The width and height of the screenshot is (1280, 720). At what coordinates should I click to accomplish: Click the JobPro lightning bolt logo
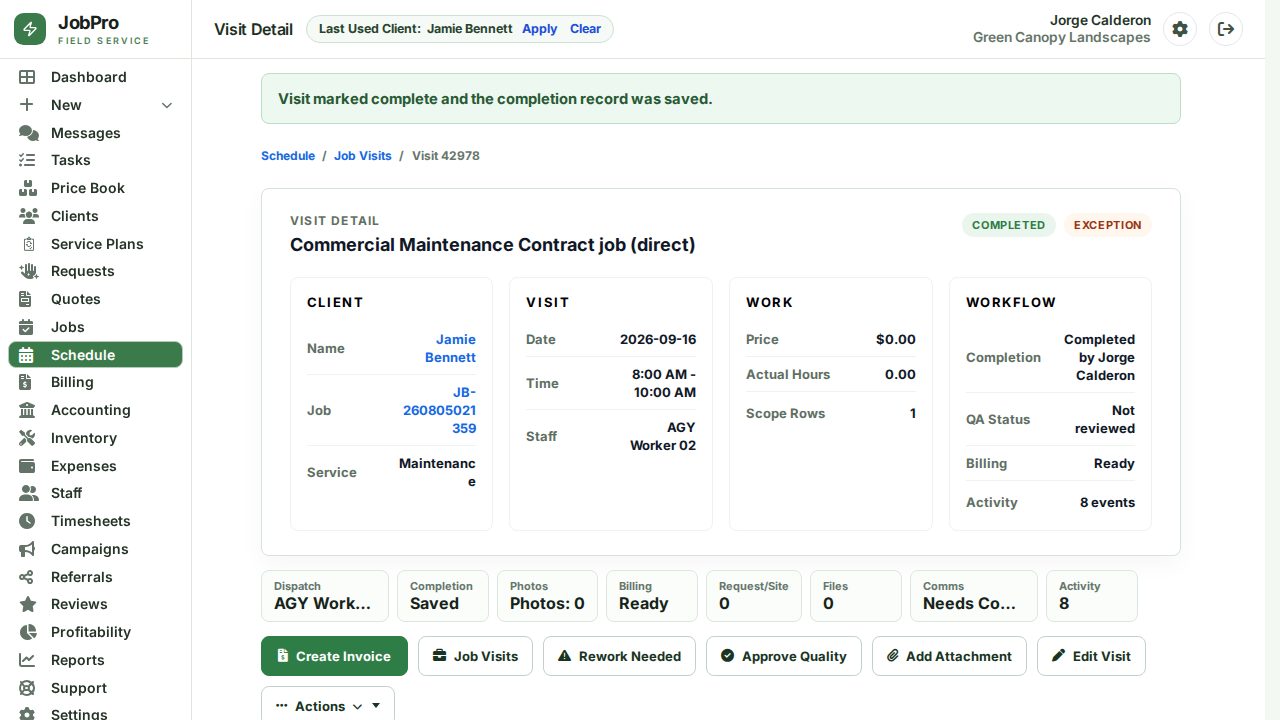[30, 30]
